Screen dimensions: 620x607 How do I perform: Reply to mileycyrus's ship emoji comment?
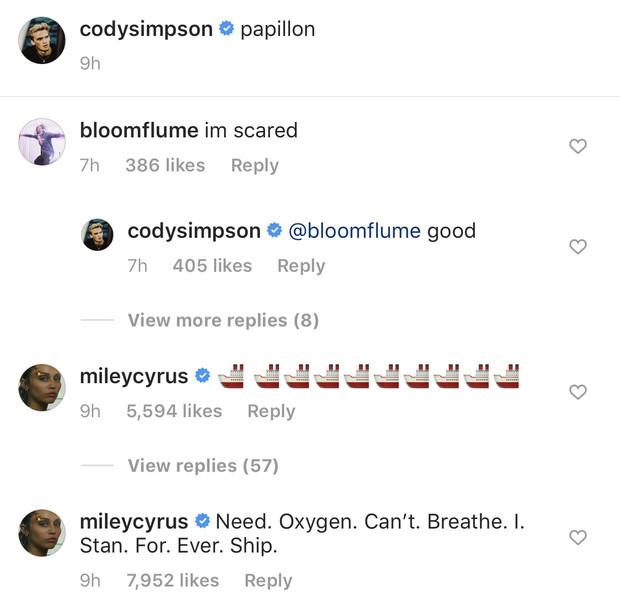271,411
